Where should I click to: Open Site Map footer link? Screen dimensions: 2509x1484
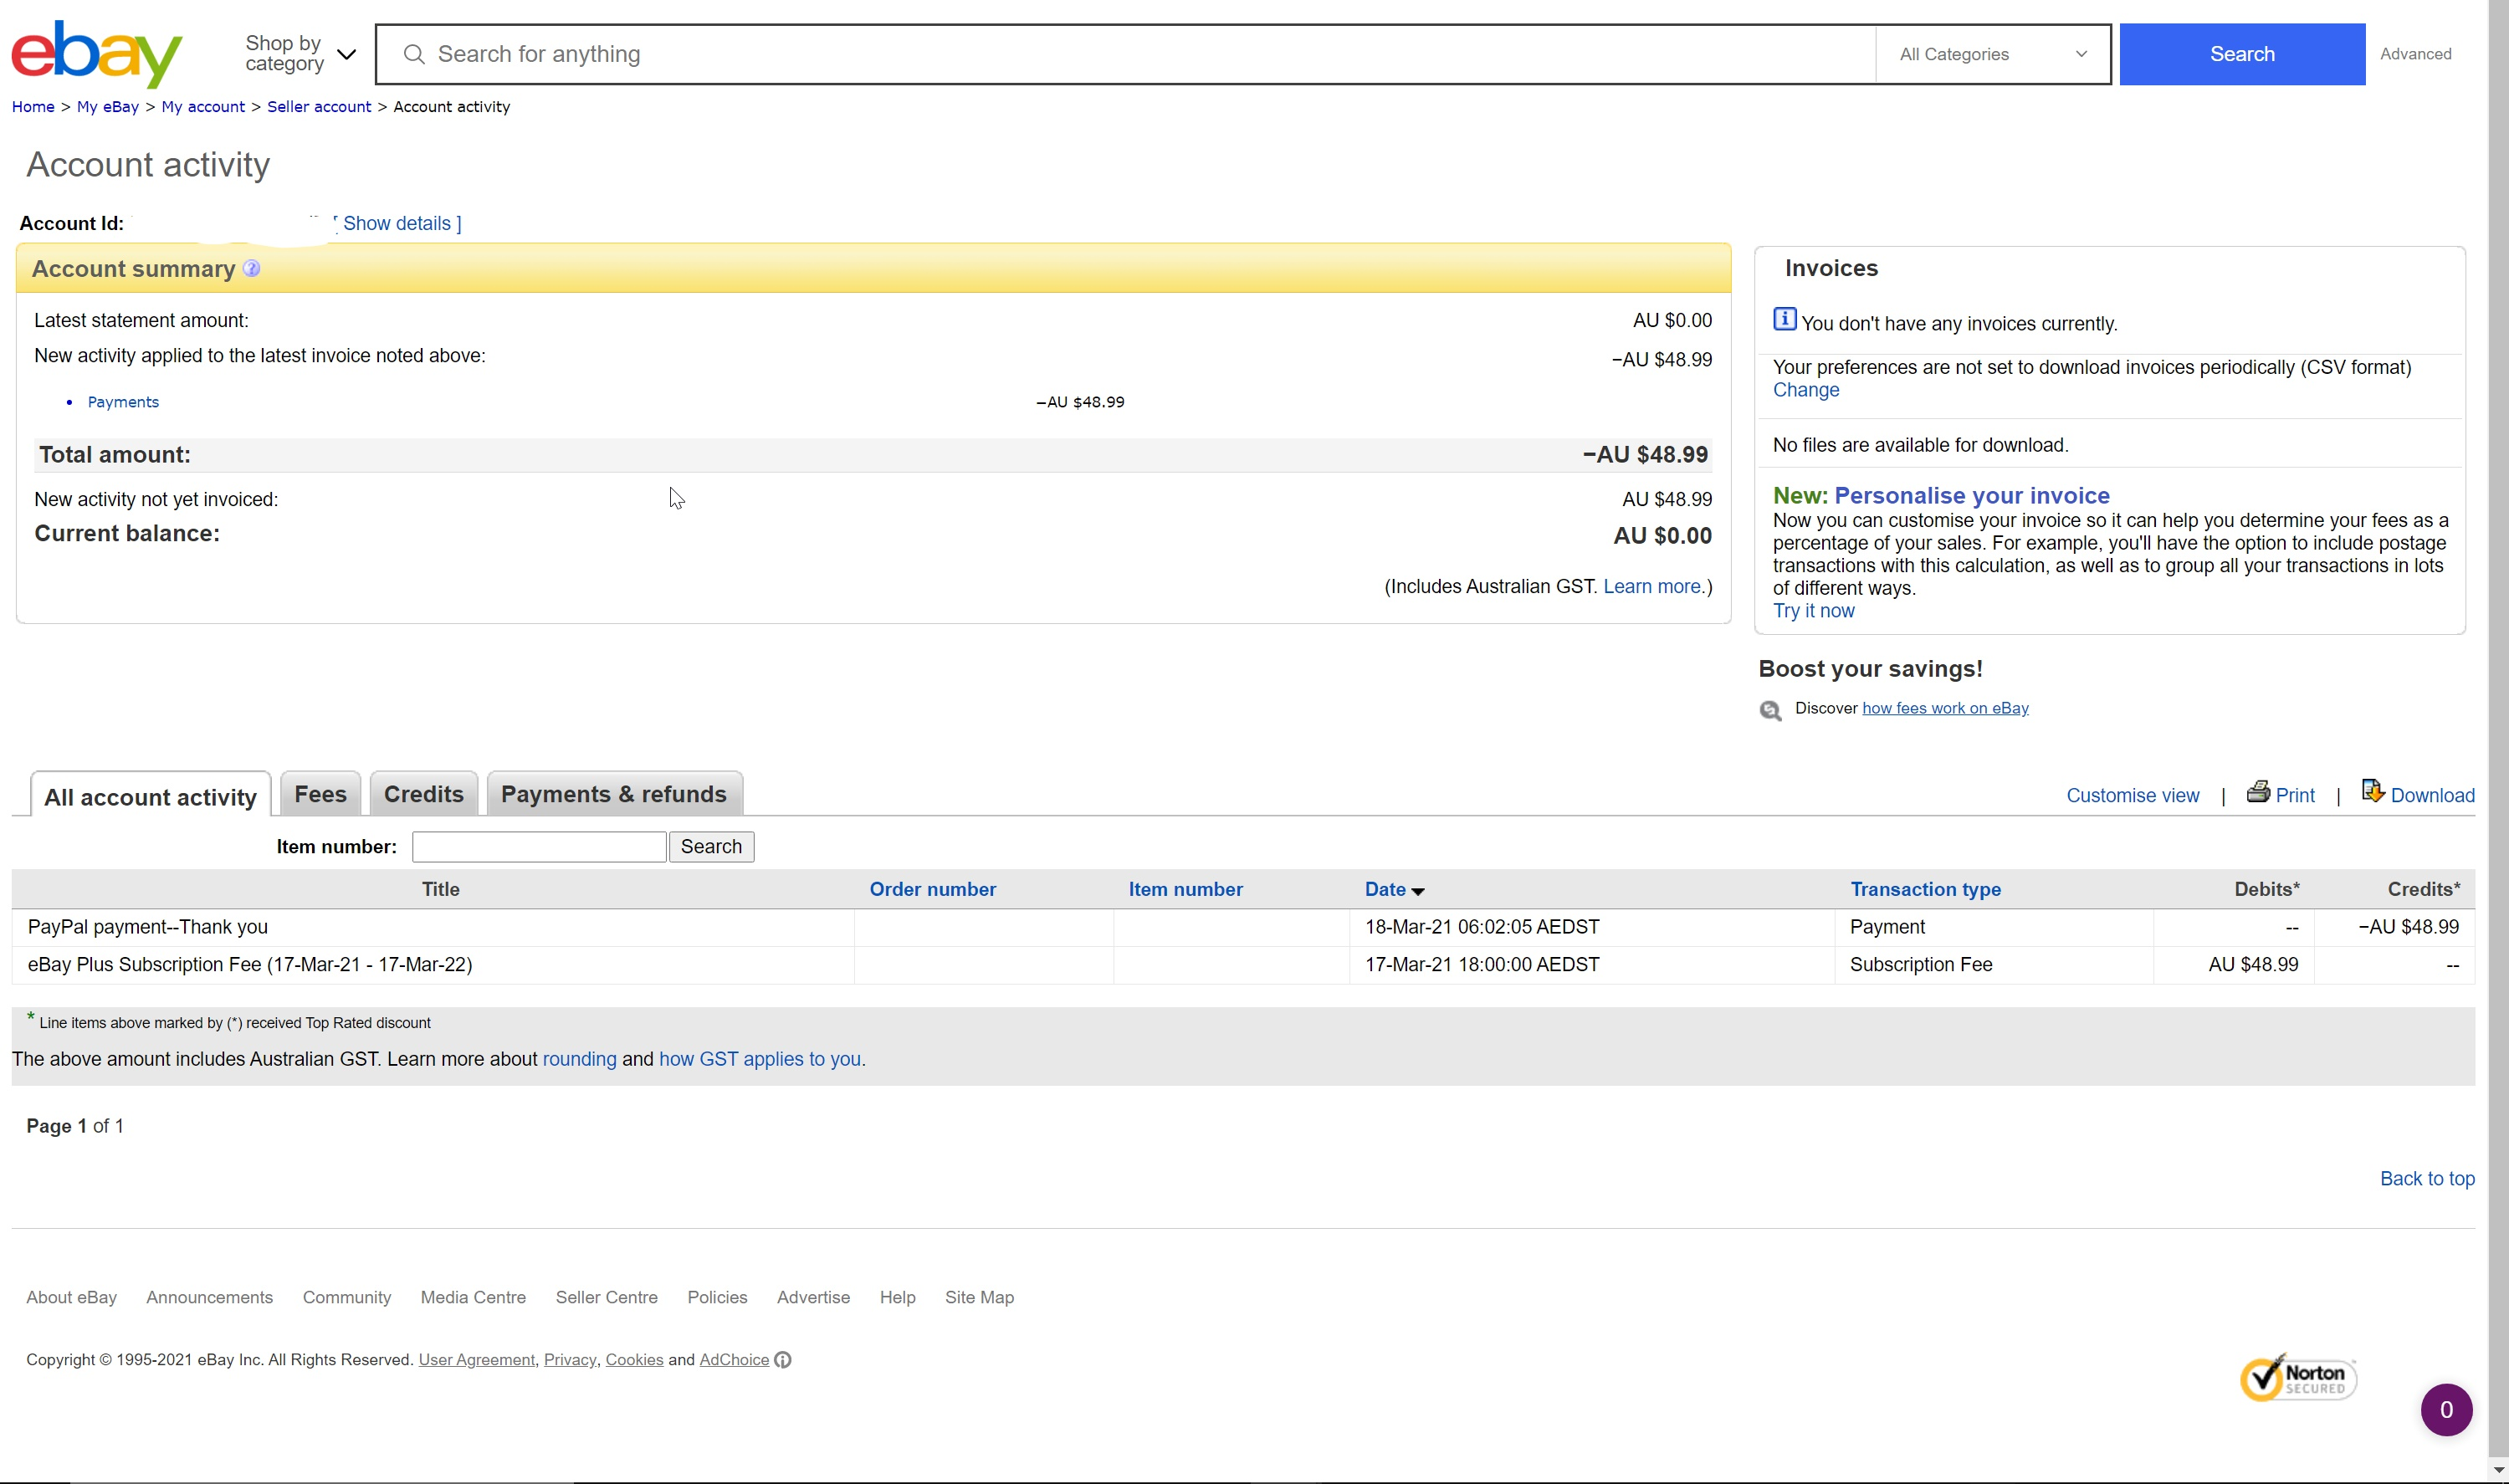click(979, 1298)
